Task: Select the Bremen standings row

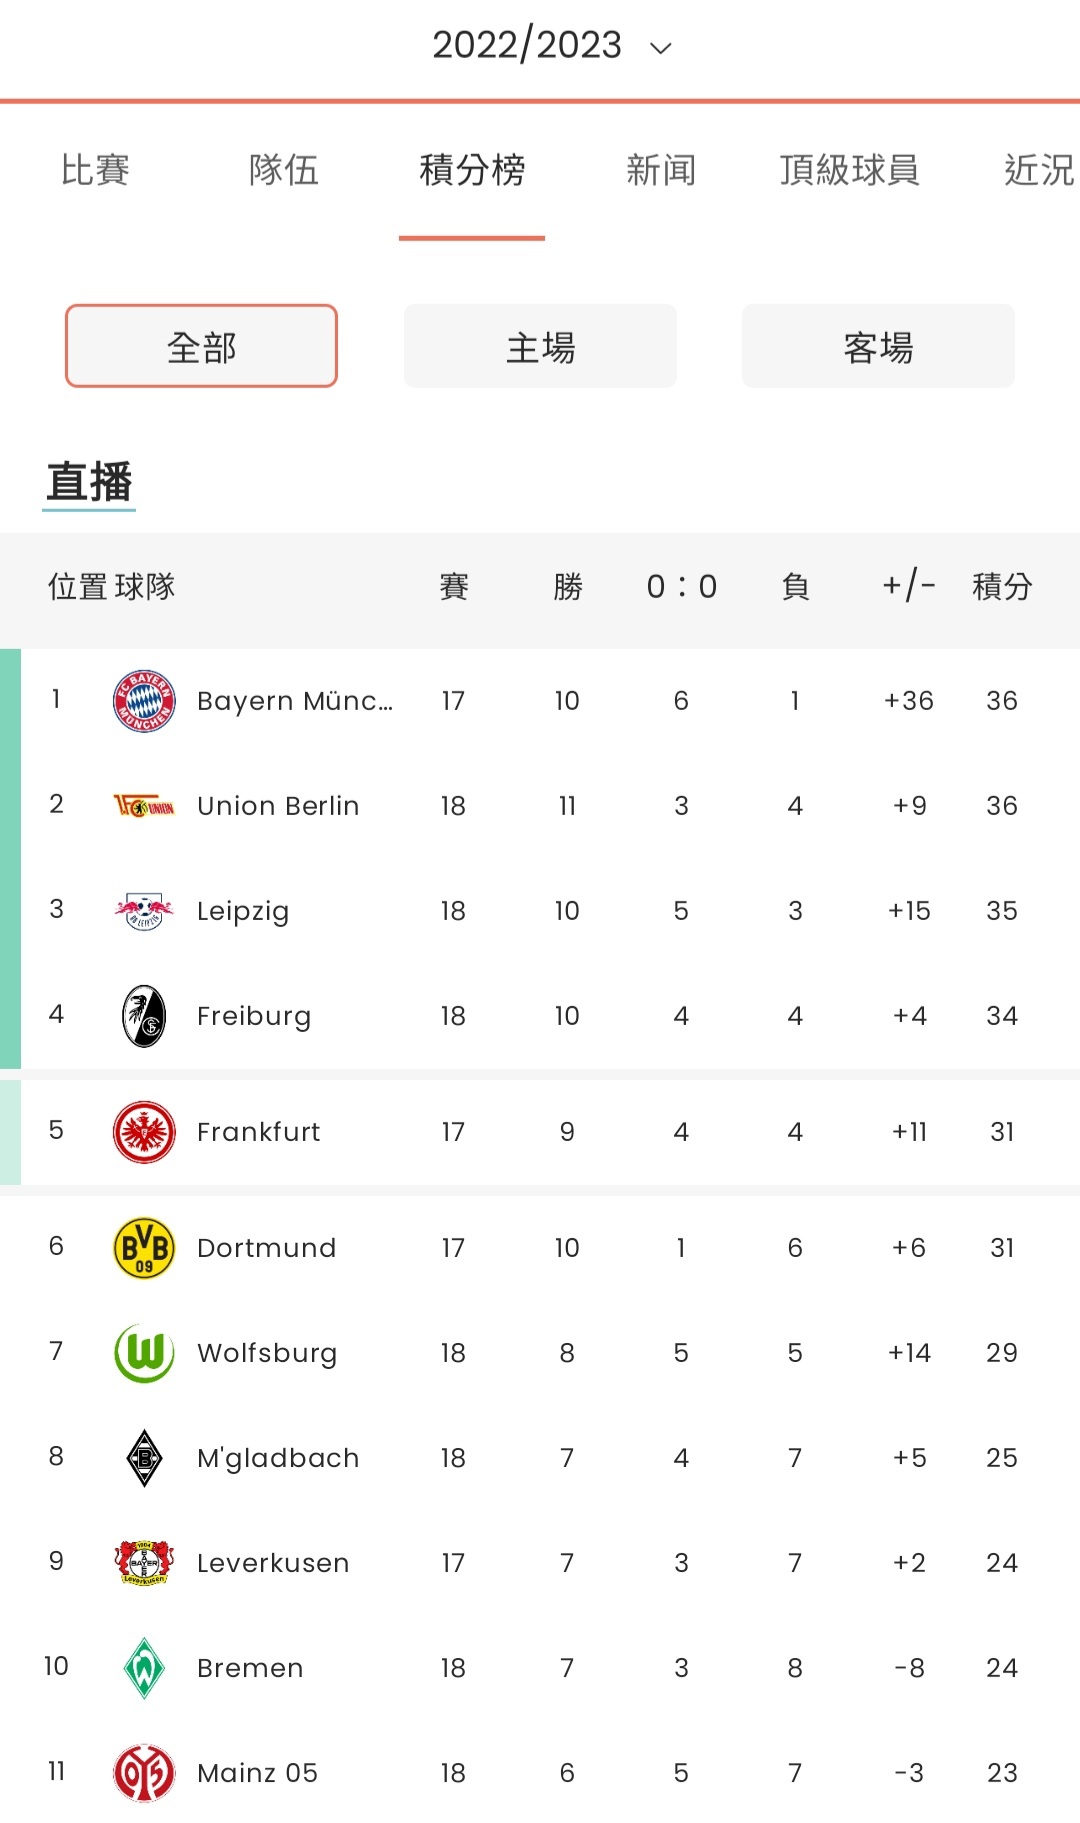Action: [x=540, y=1668]
